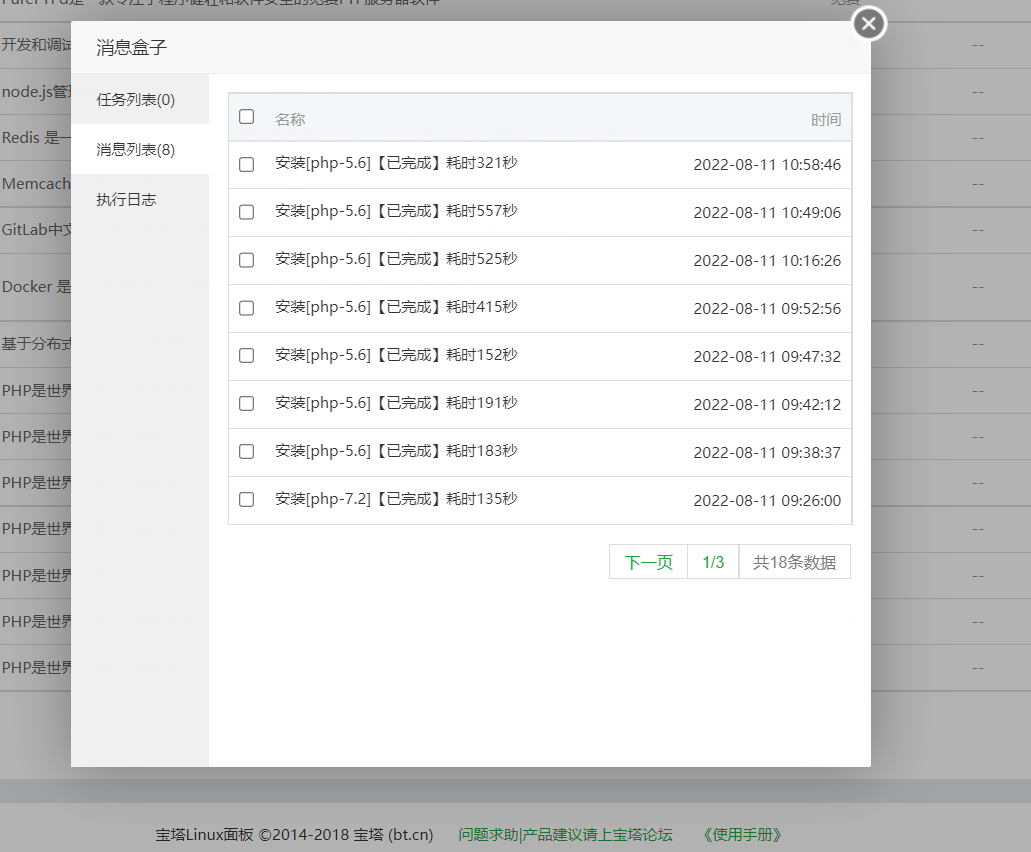Close the 消息盒子 dialog with X icon
1031x852 pixels.
[869, 24]
